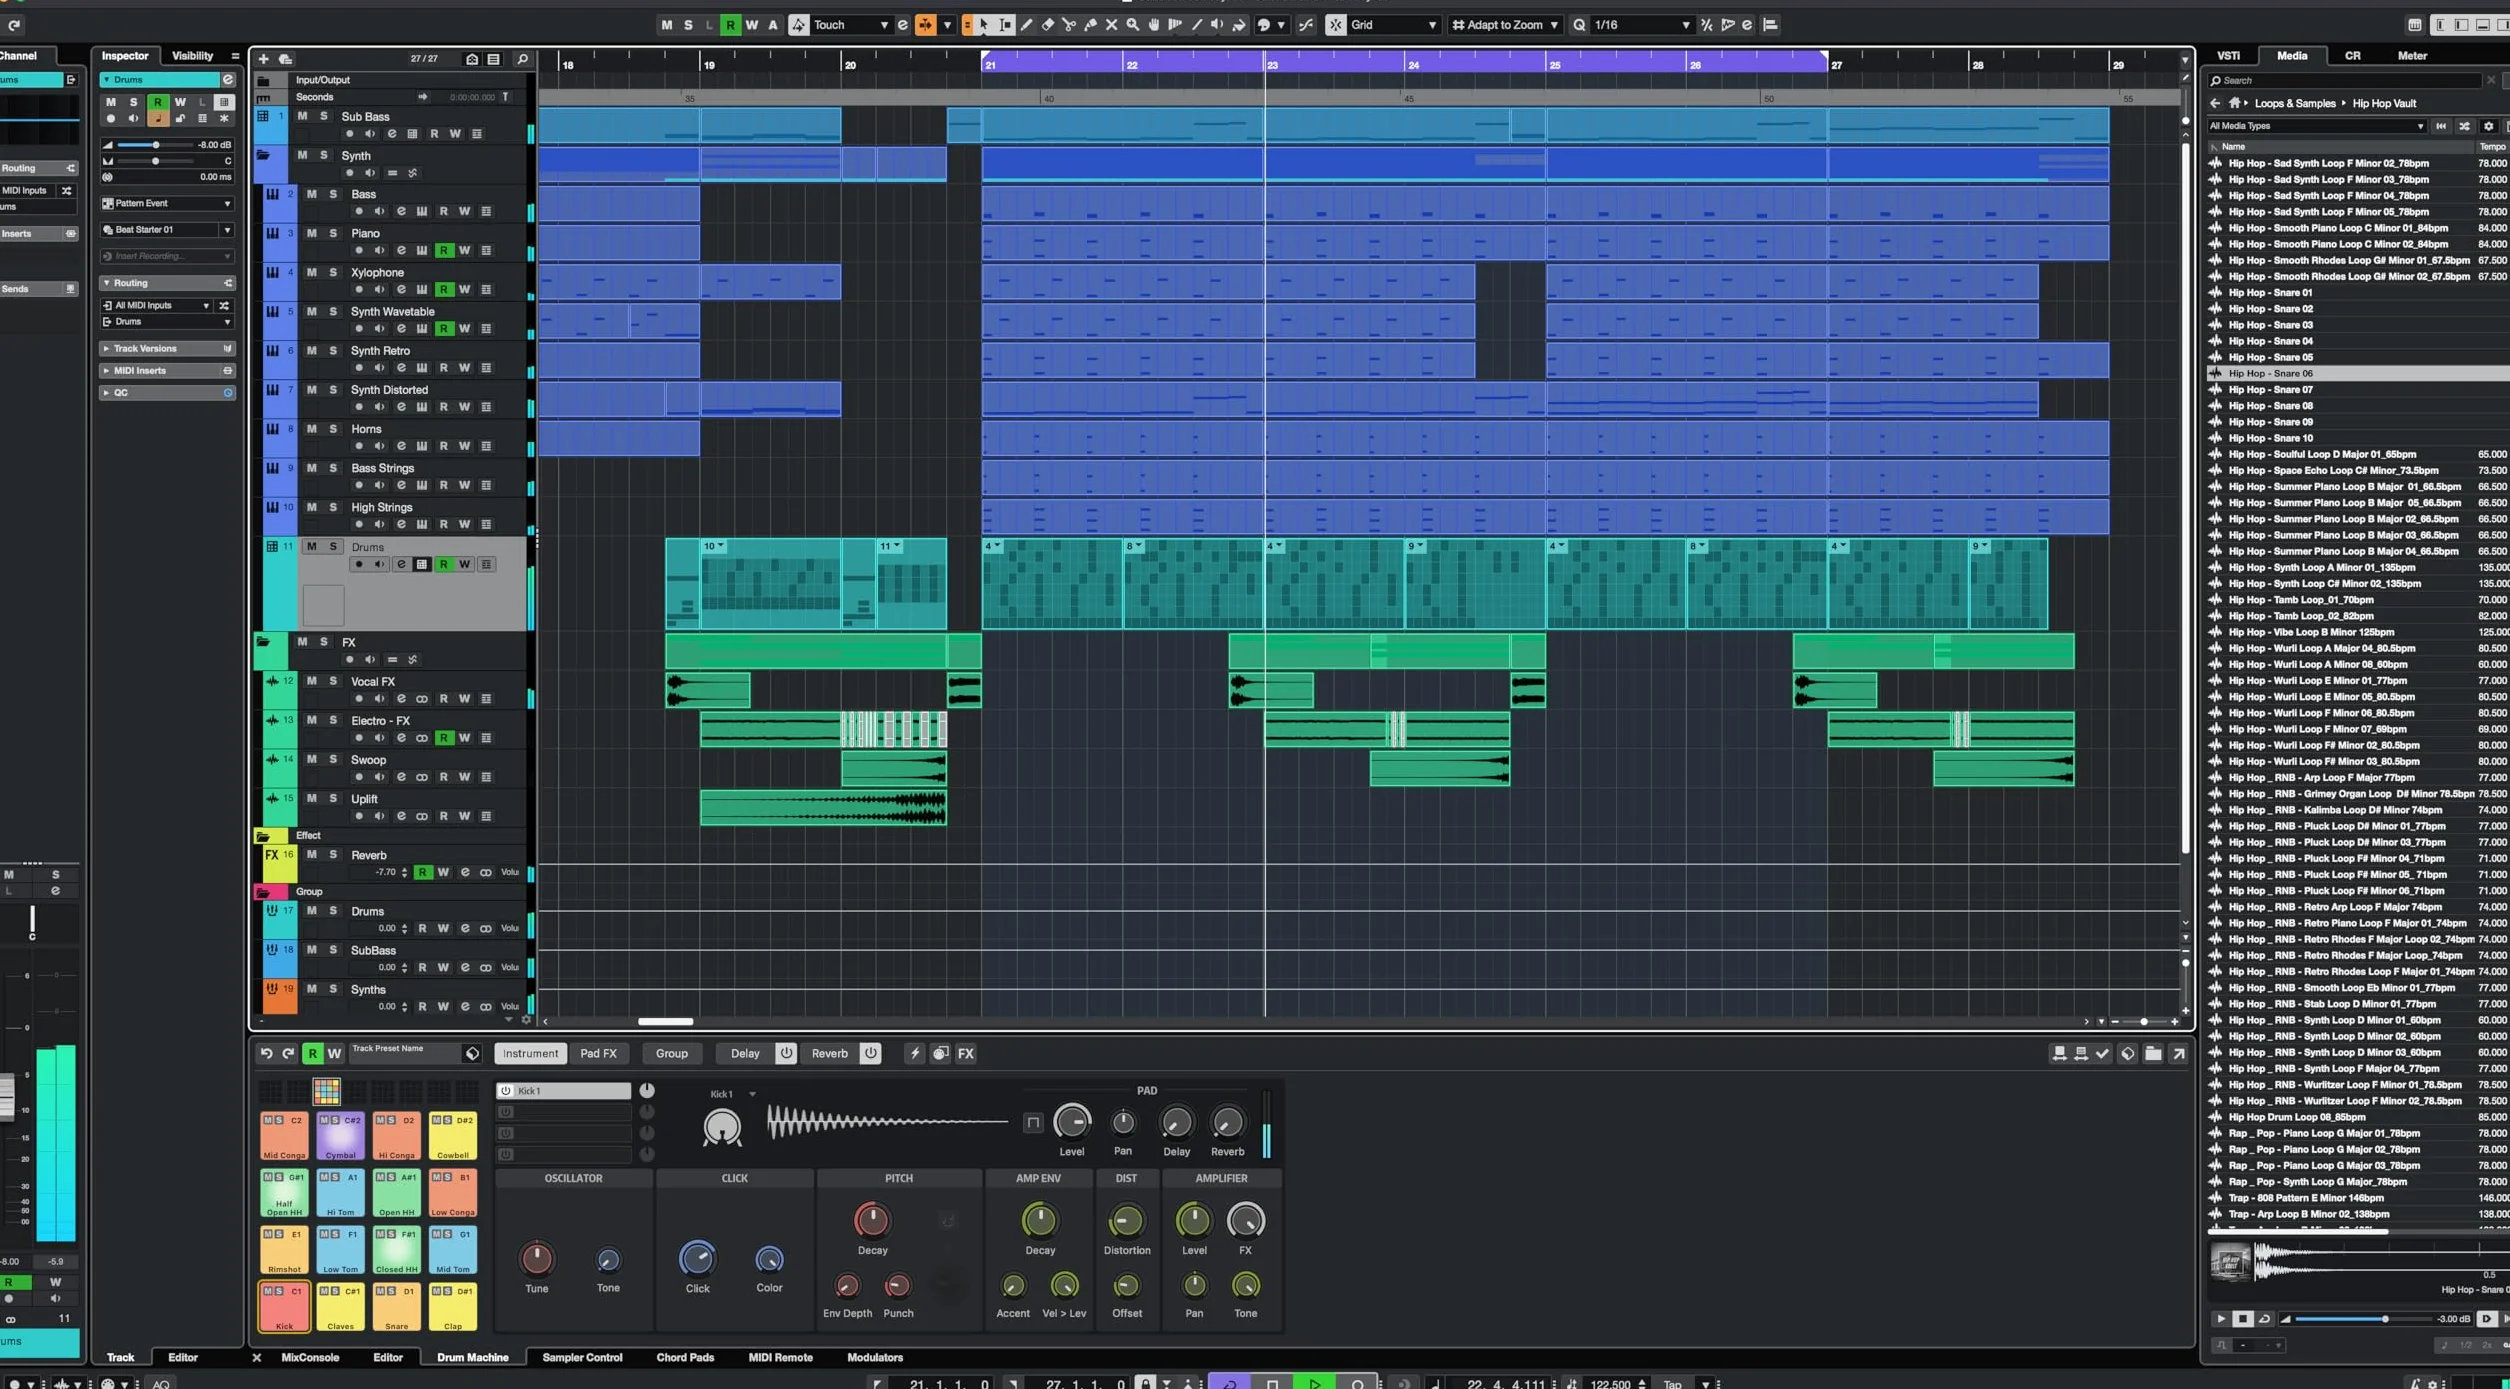Expand the MIDI Inserts inspector section
This screenshot has height=1389, width=2510.
[x=166, y=370]
